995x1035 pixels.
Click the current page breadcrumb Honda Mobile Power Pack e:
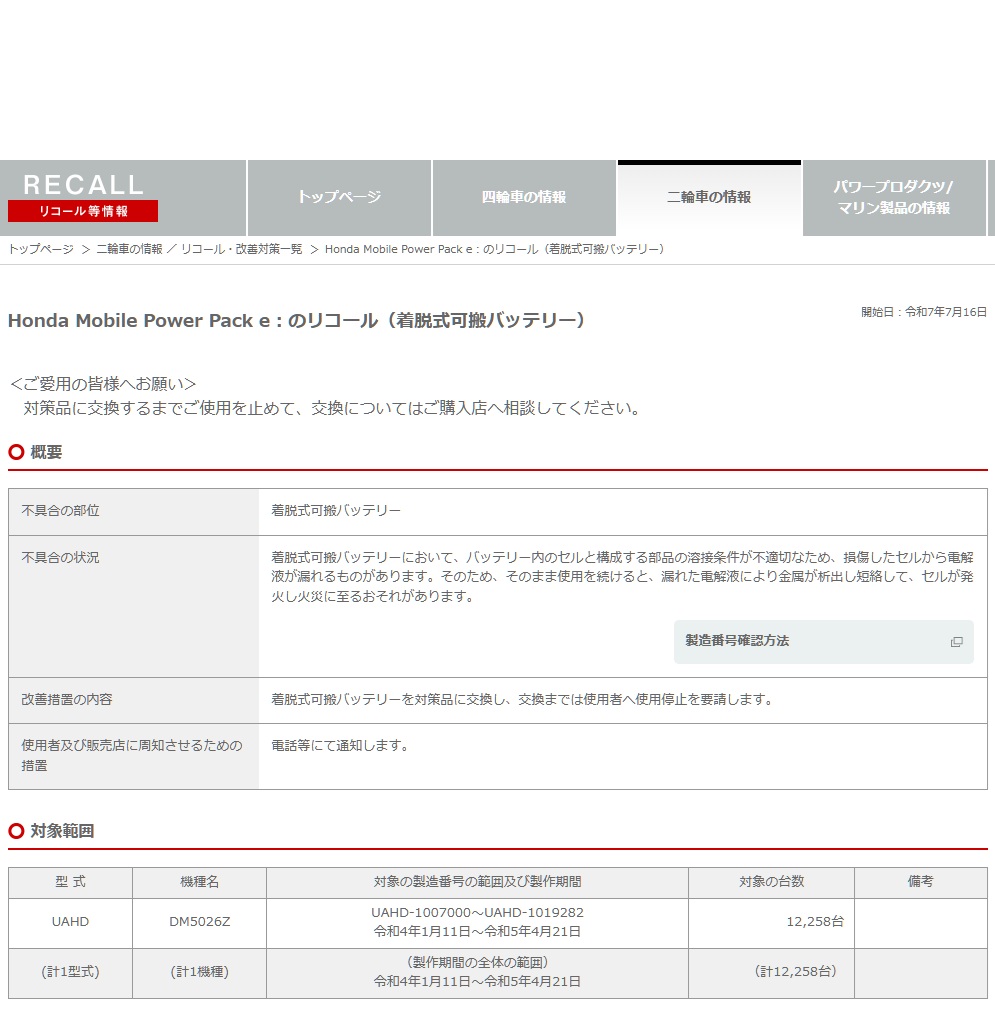pos(494,249)
